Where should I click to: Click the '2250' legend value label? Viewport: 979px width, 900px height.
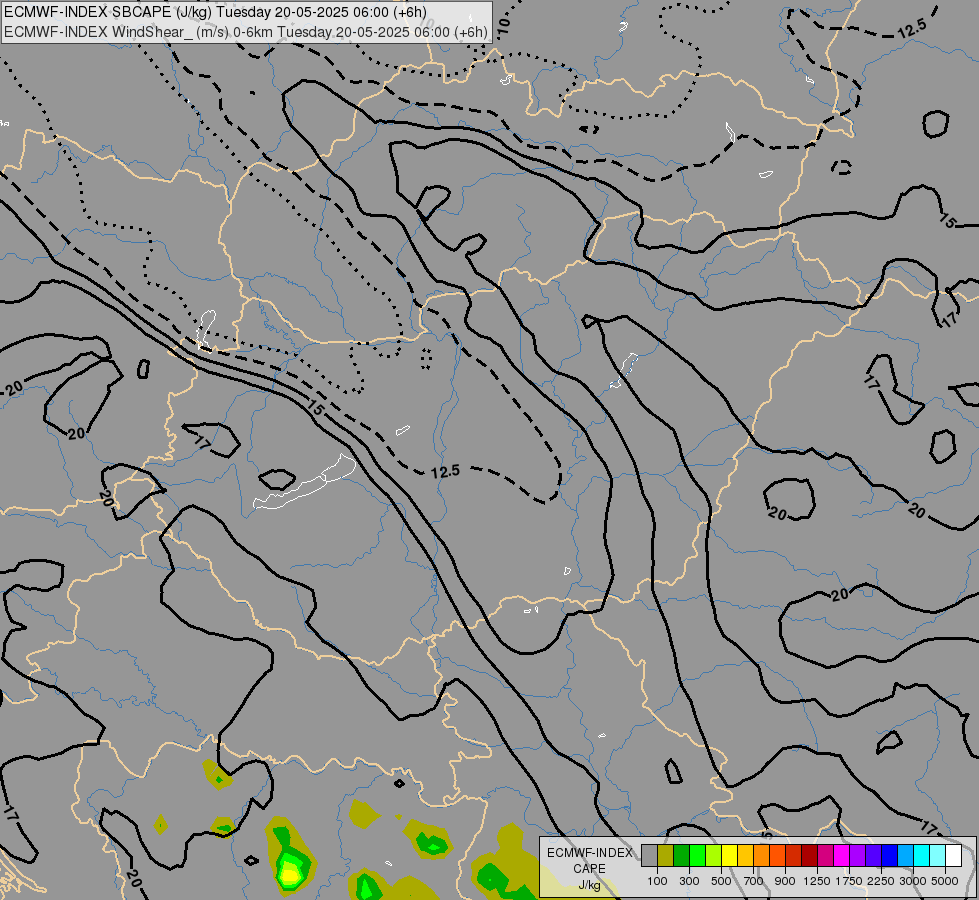881,881
